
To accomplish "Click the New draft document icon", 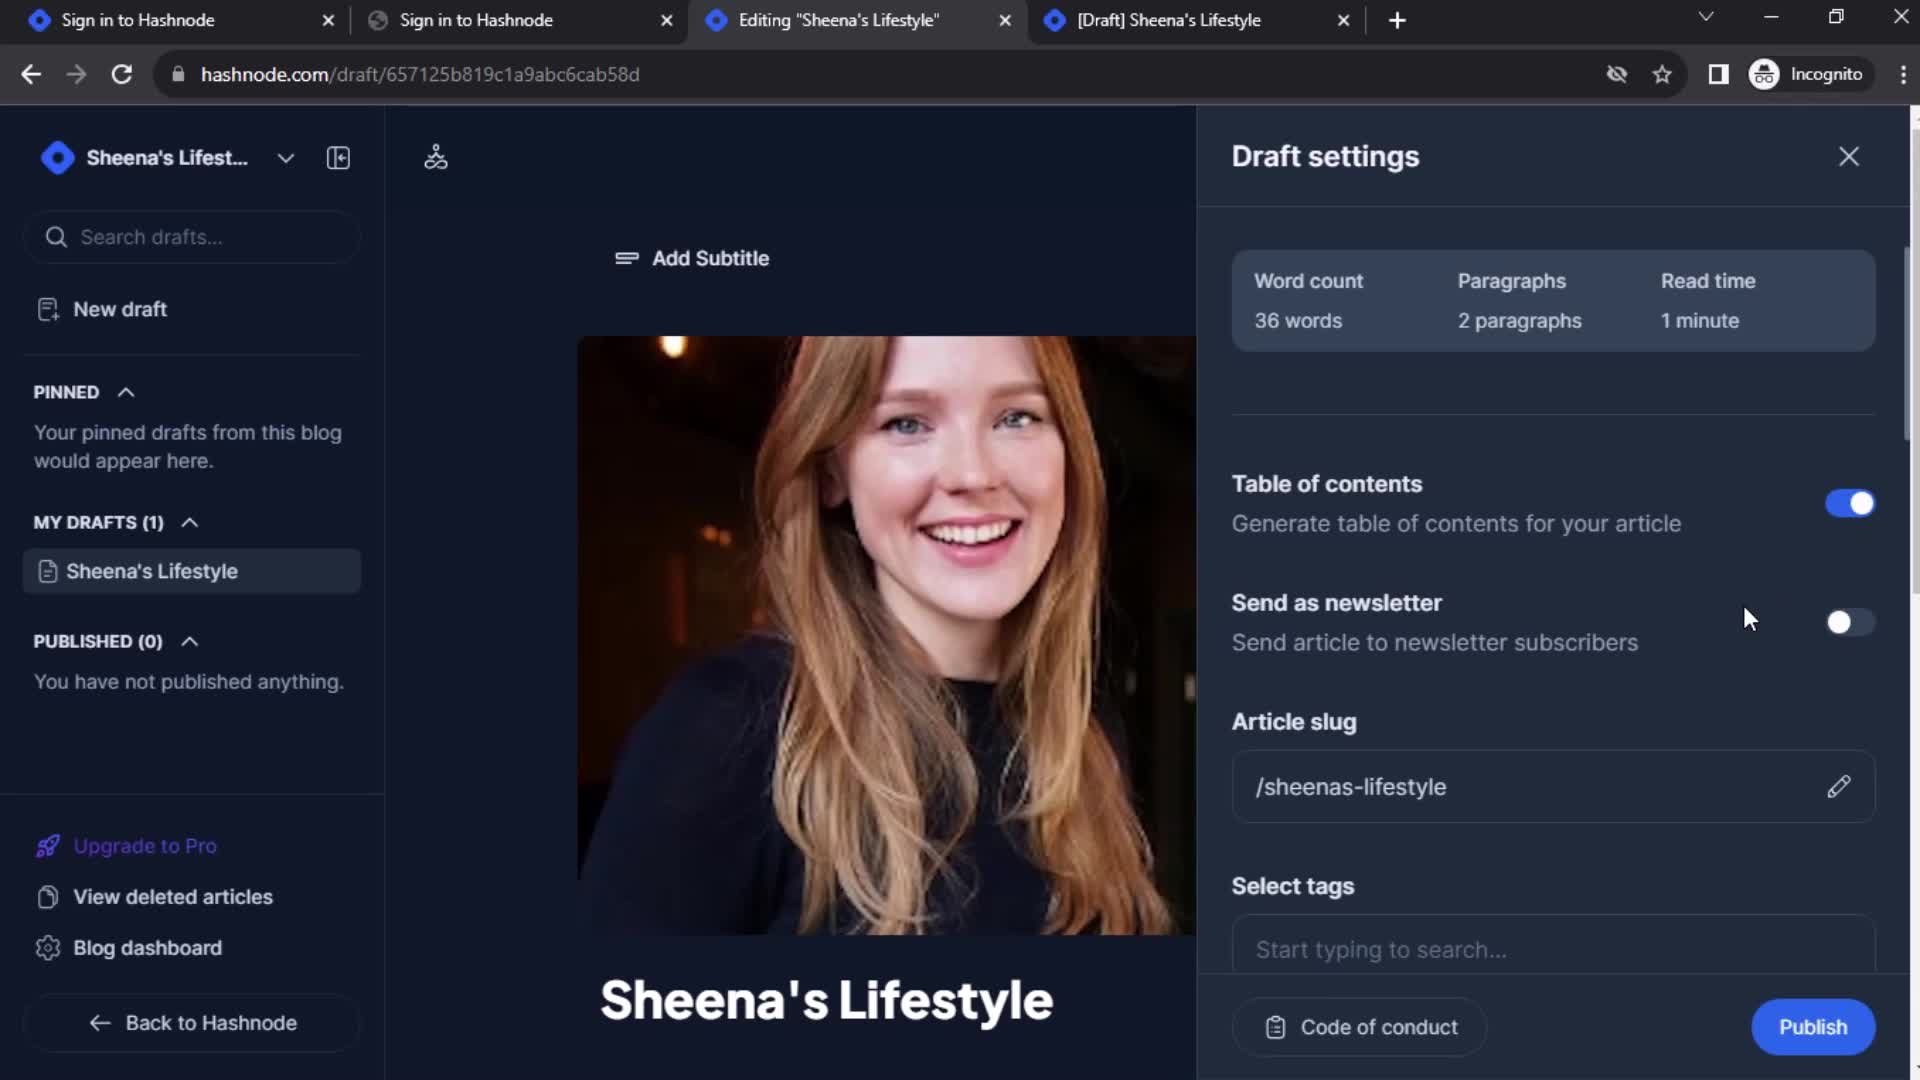I will (x=48, y=309).
